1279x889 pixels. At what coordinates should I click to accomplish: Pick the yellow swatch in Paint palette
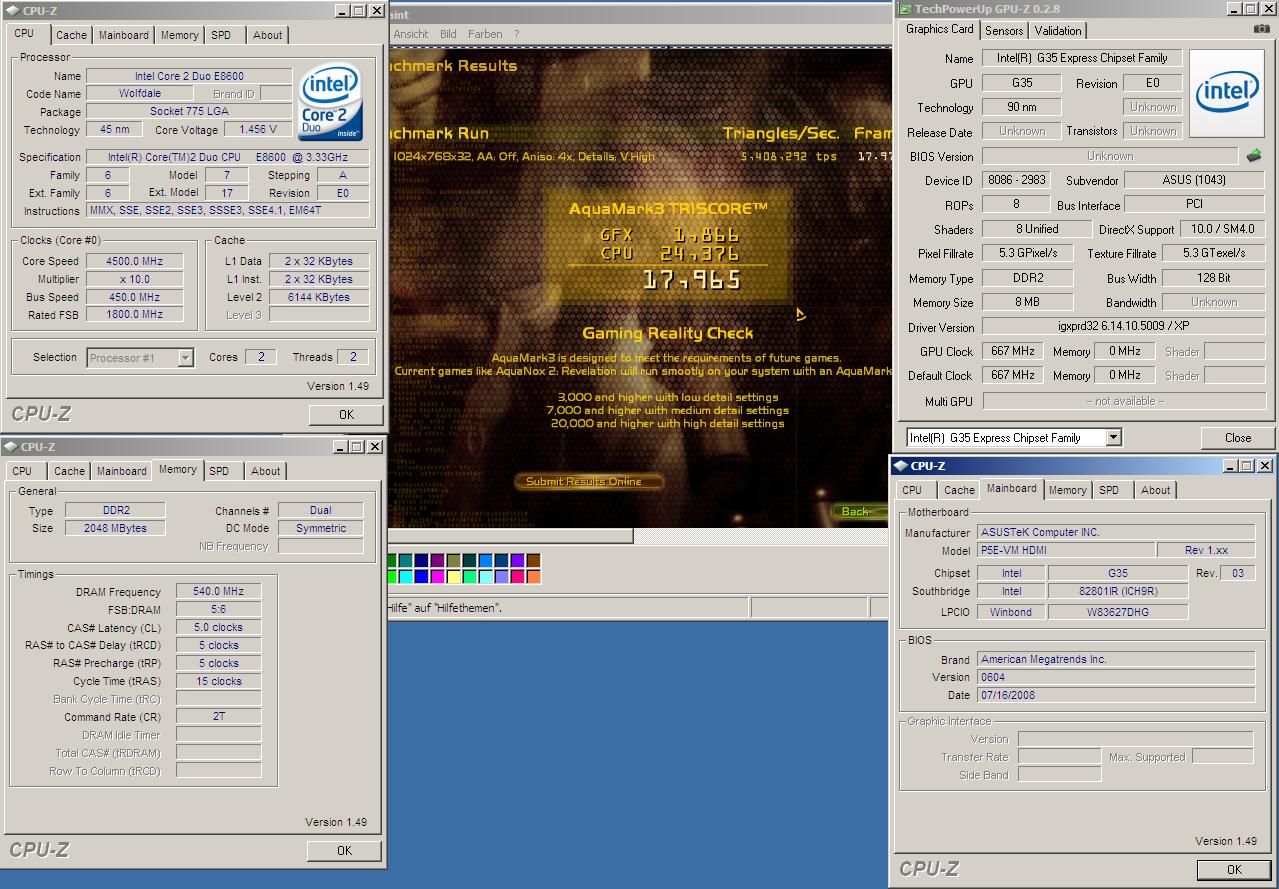pos(454,576)
